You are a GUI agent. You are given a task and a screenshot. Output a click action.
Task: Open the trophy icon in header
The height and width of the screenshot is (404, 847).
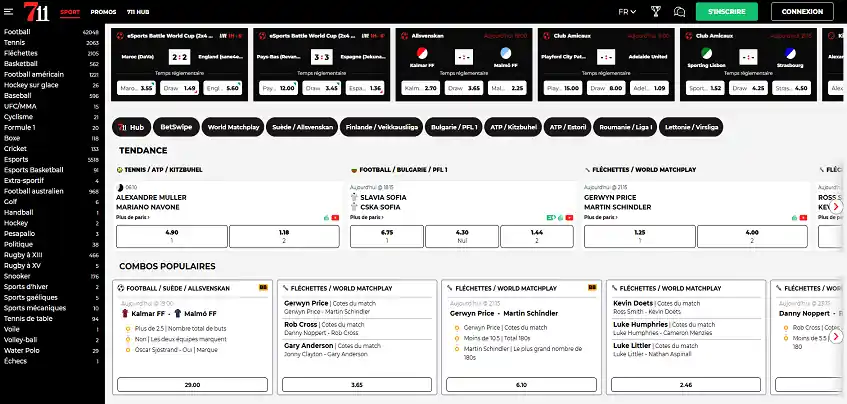(656, 11)
